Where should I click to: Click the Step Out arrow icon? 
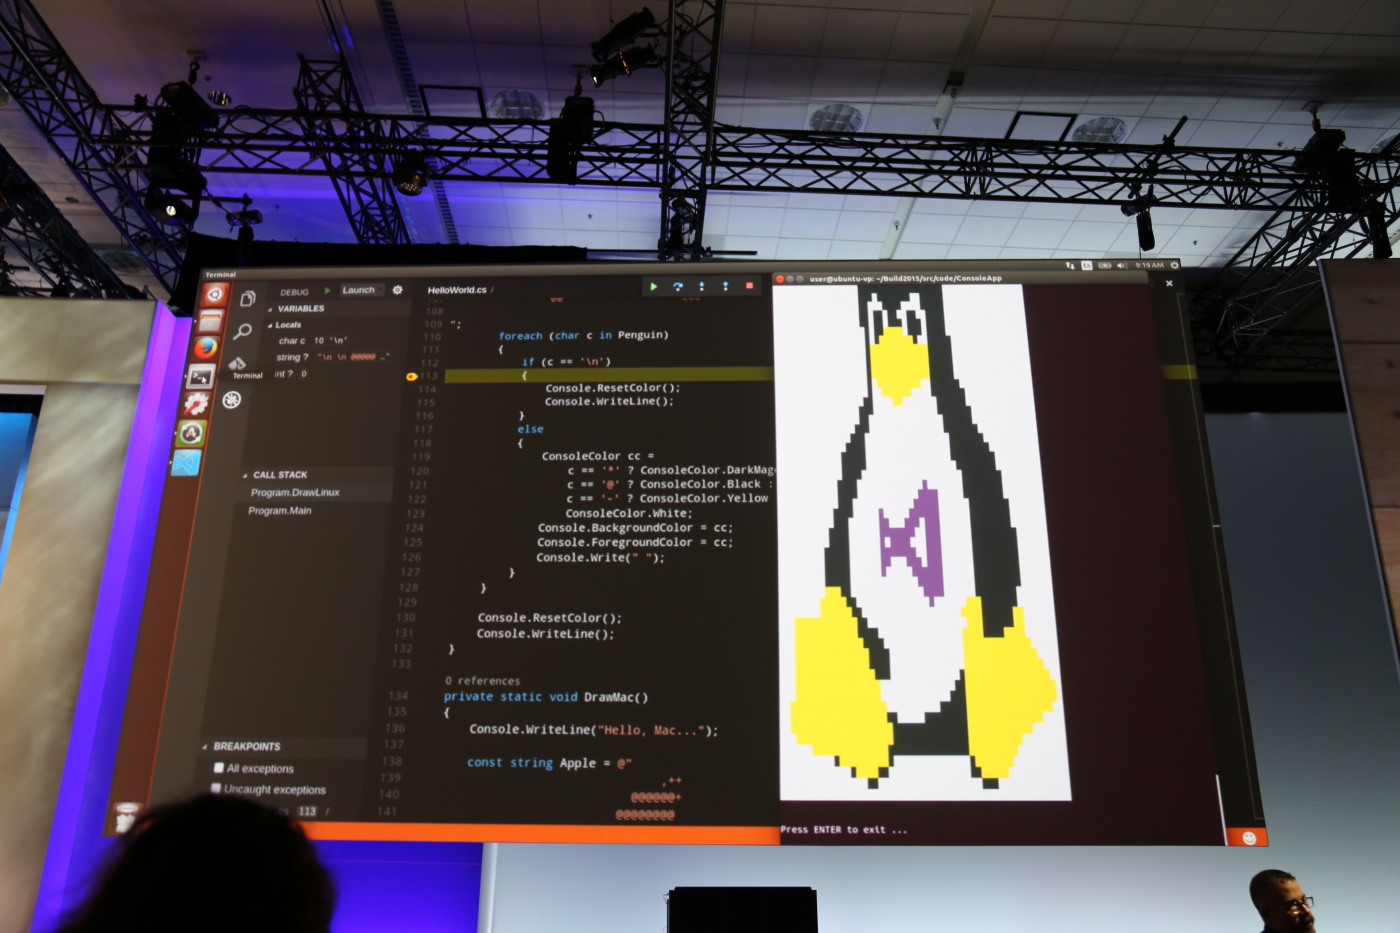tap(726, 287)
